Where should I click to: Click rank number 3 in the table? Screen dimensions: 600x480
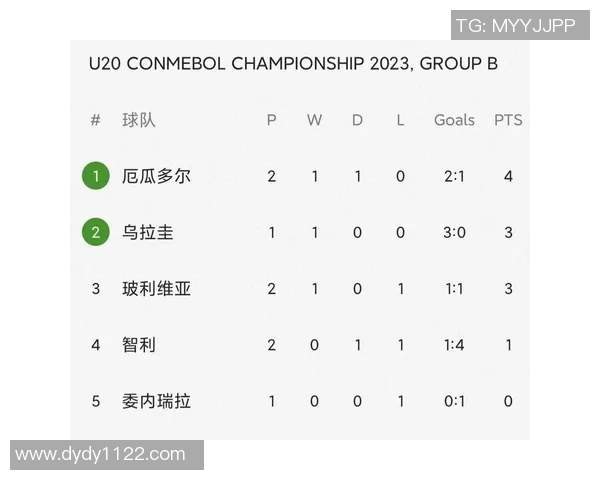pos(96,289)
